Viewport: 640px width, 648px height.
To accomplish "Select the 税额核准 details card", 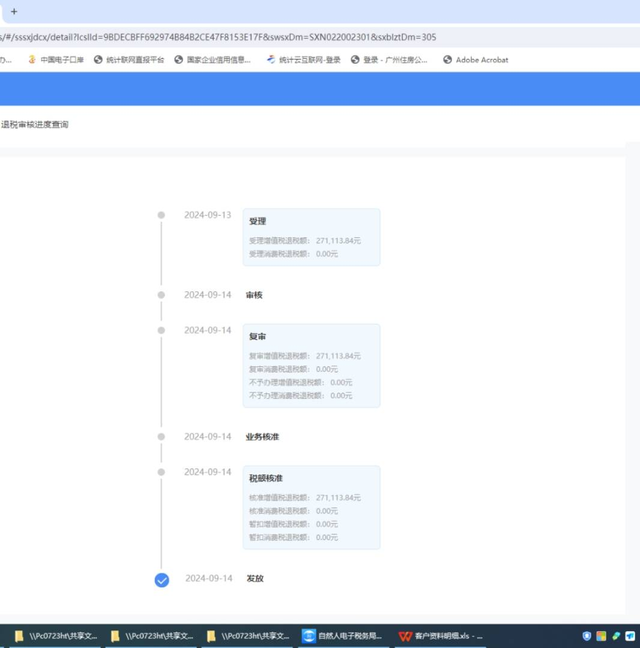I will [312, 507].
